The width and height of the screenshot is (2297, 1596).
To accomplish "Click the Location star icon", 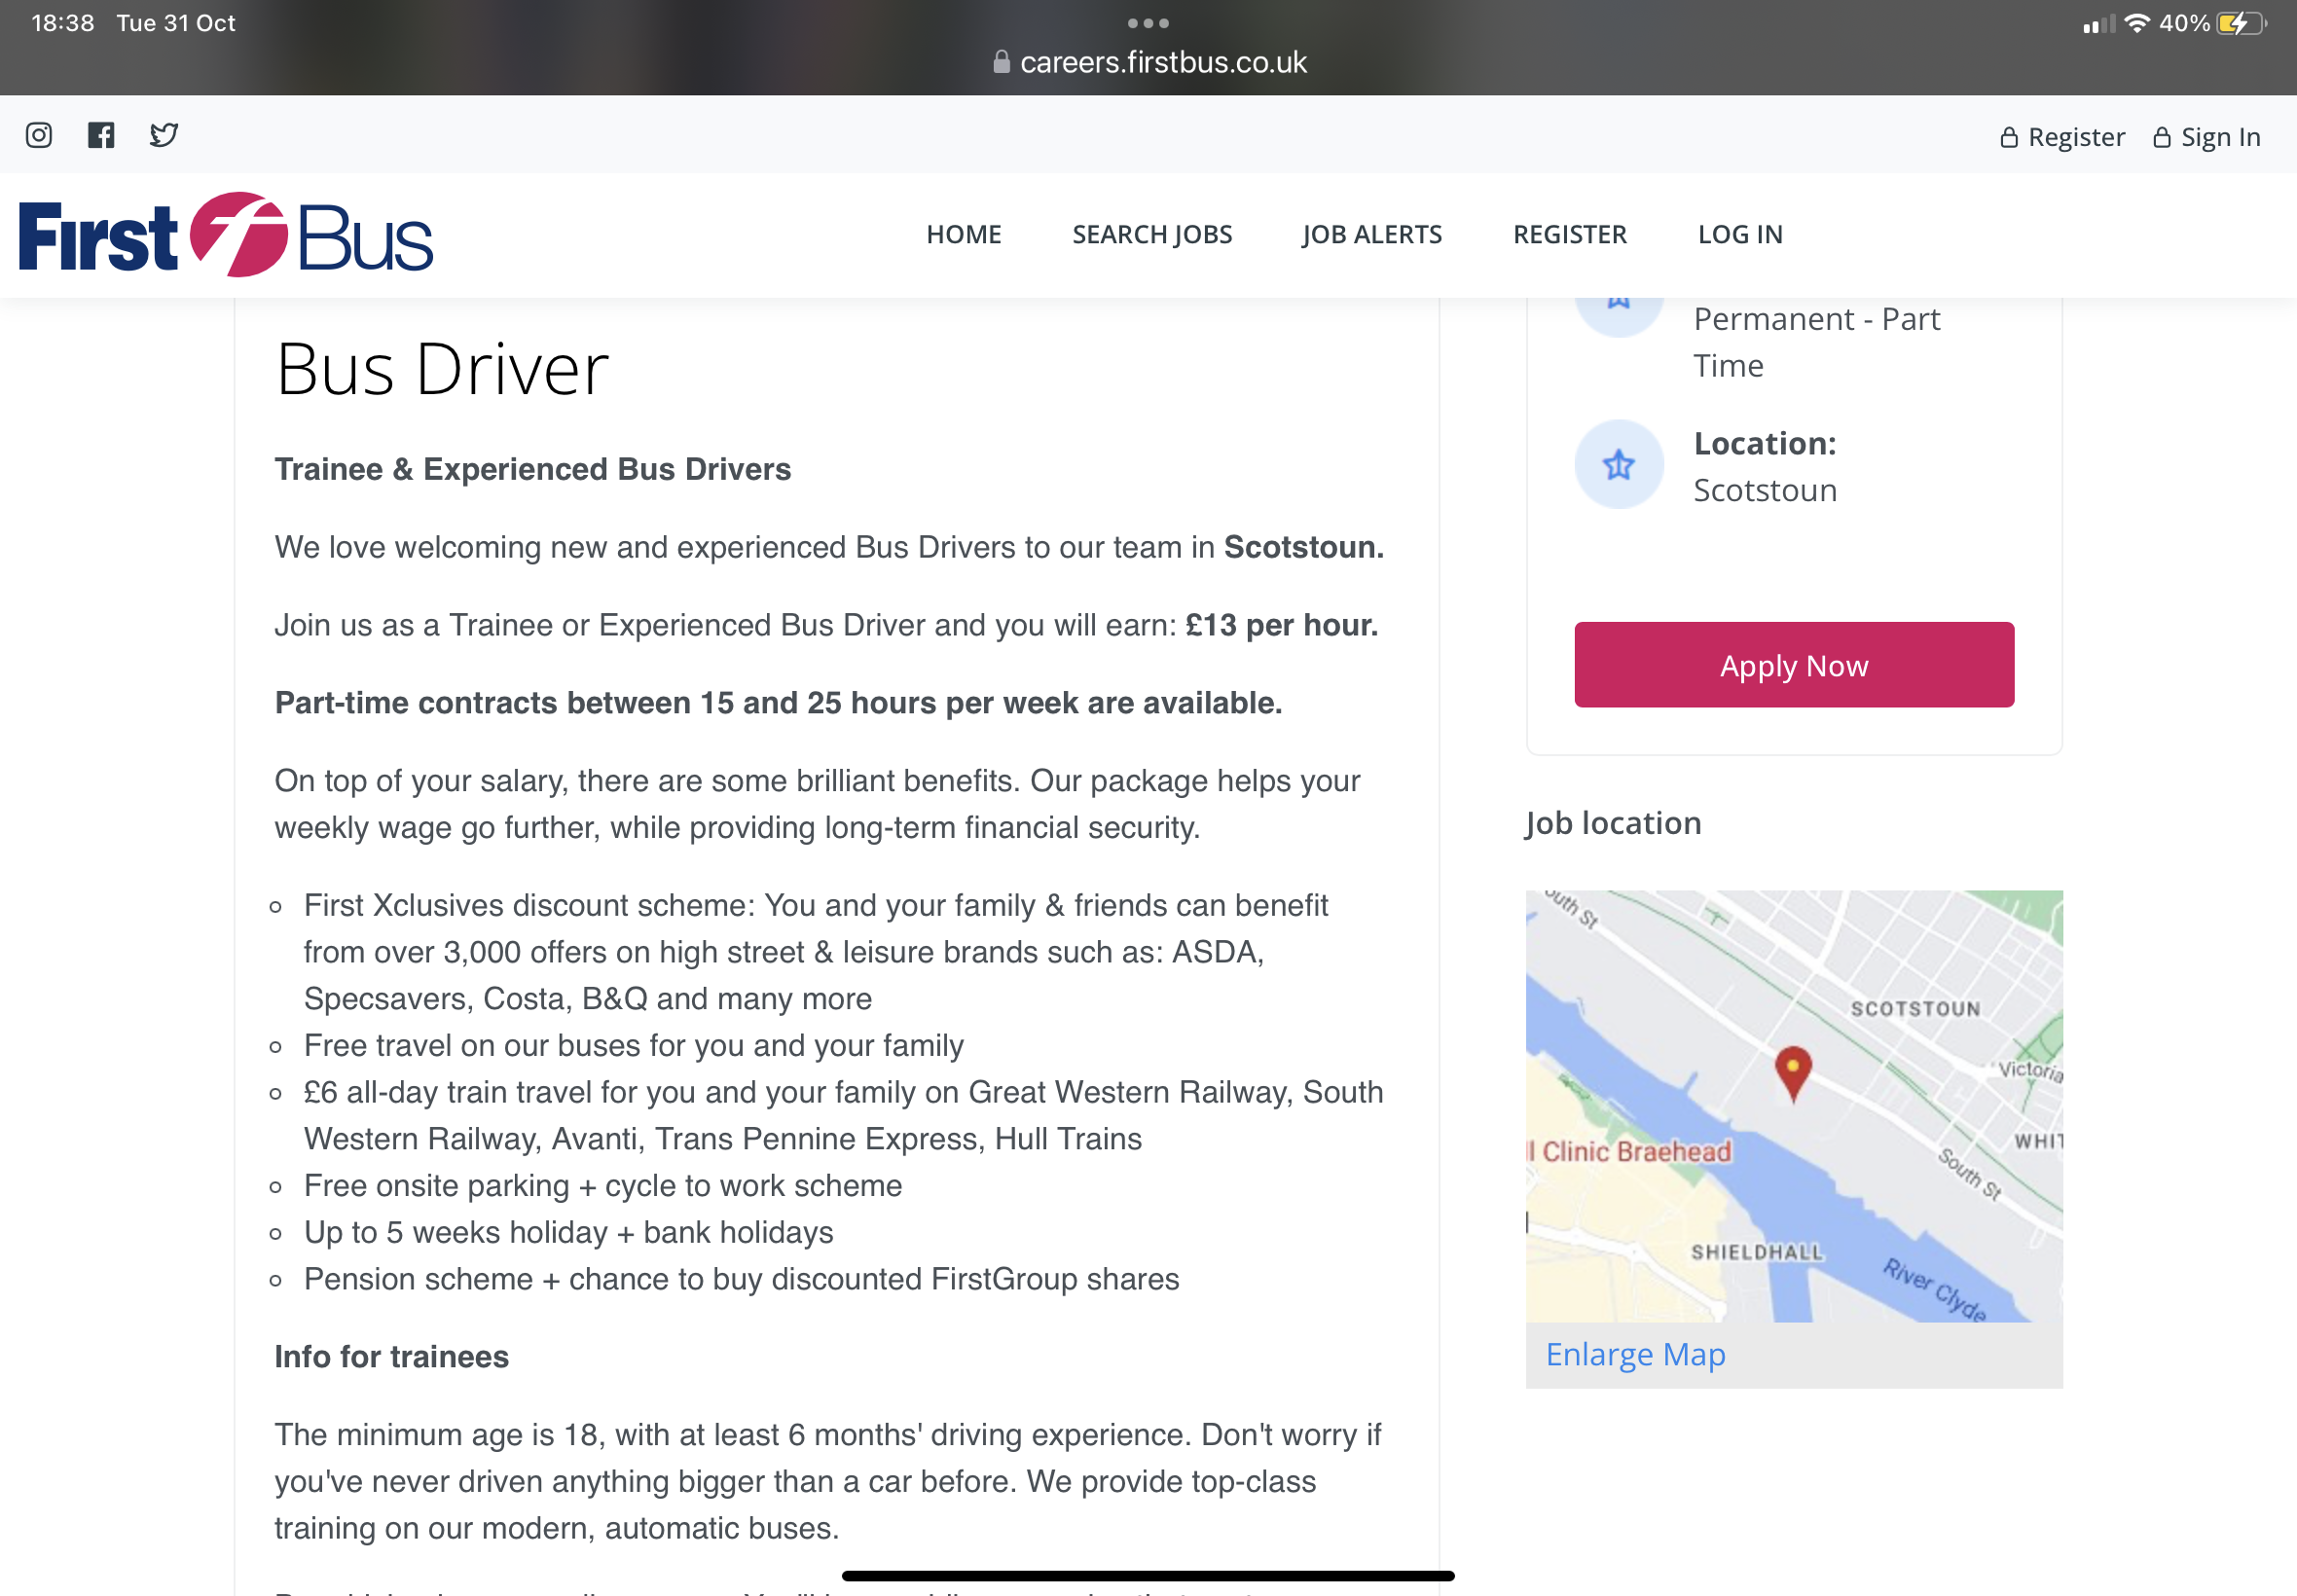I will 1618,465.
